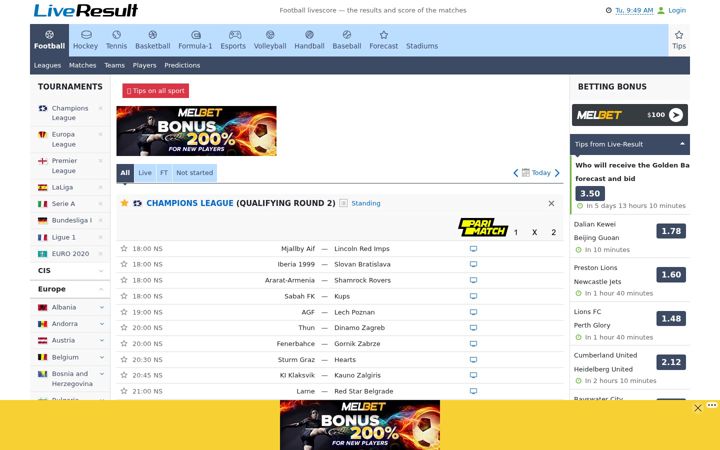This screenshot has width=720, height=450.
Task: Expand the CIS region list
Action: (70, 270)
